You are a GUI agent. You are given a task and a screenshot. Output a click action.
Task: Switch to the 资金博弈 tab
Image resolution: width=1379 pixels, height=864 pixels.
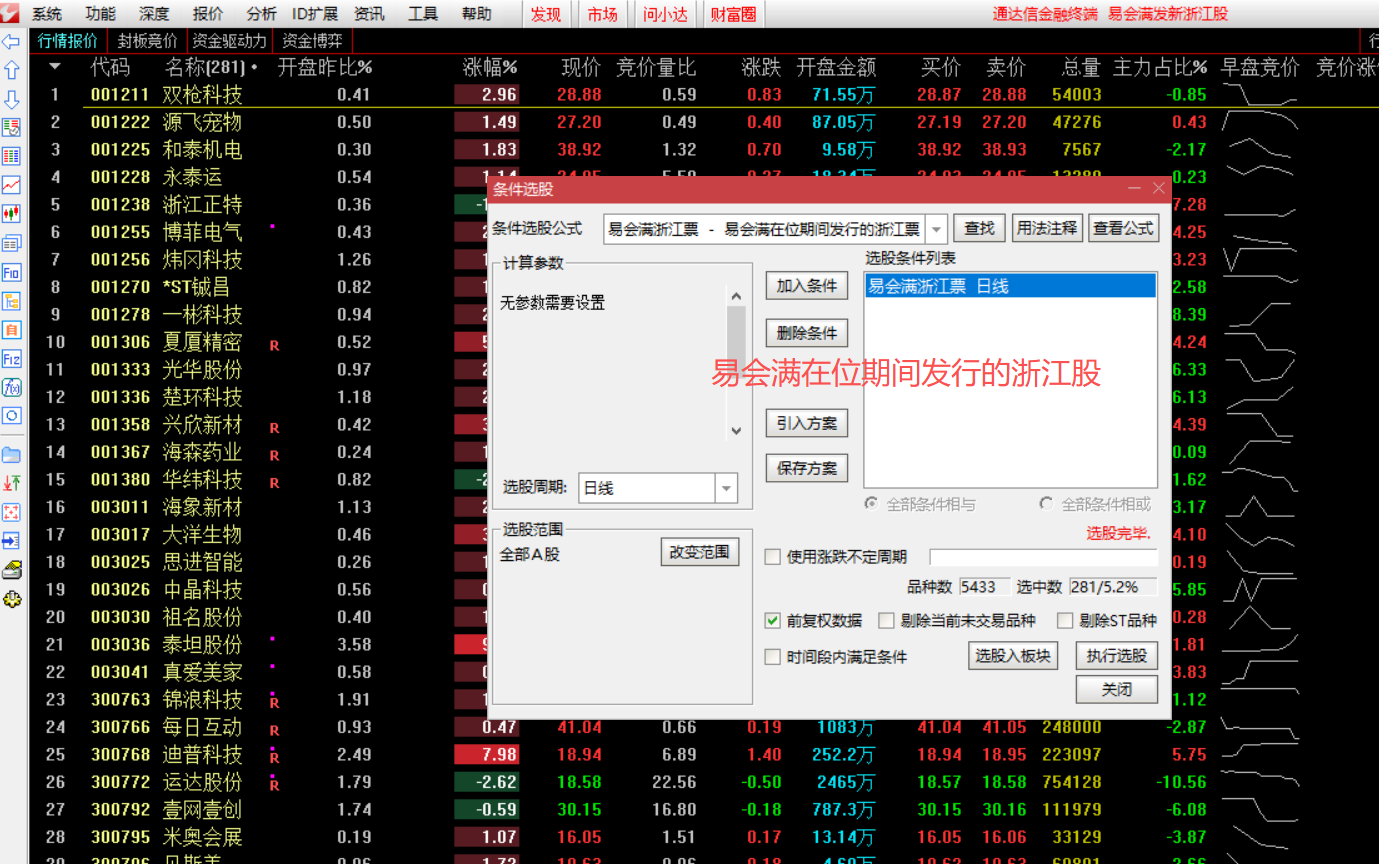point(312,41)
